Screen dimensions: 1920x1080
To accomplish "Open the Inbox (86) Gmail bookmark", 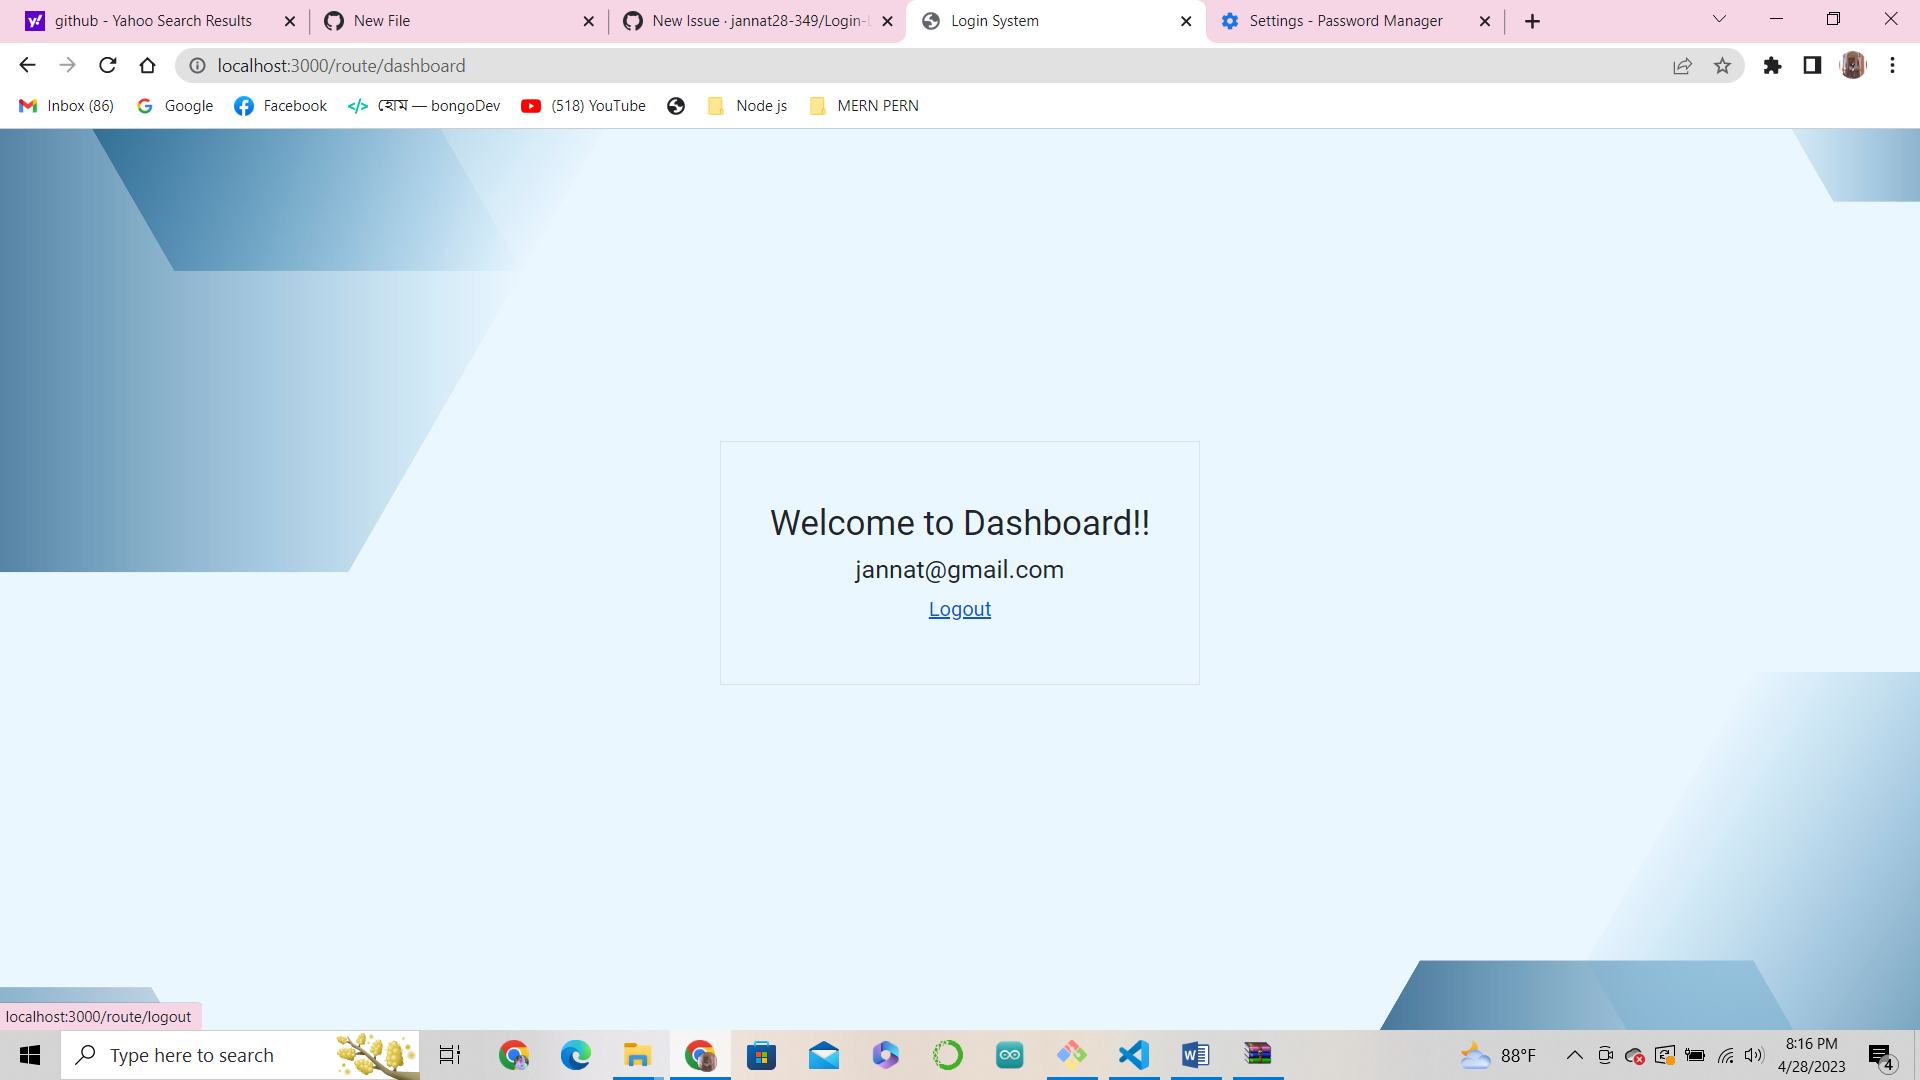I will coord(67,106).
